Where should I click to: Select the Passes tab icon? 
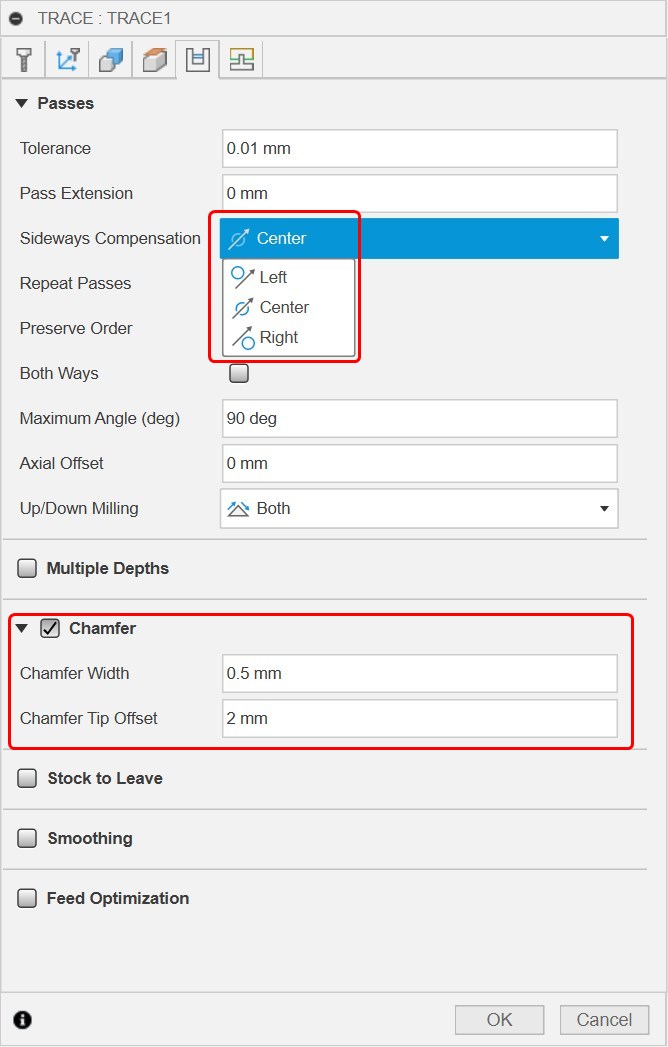tap(198, 60)
